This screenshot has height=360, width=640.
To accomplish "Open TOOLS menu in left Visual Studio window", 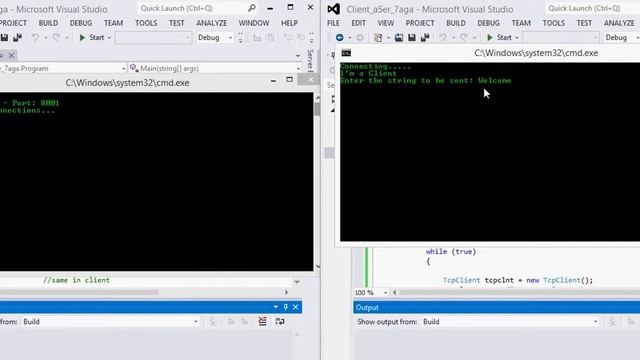I will 146,23.
